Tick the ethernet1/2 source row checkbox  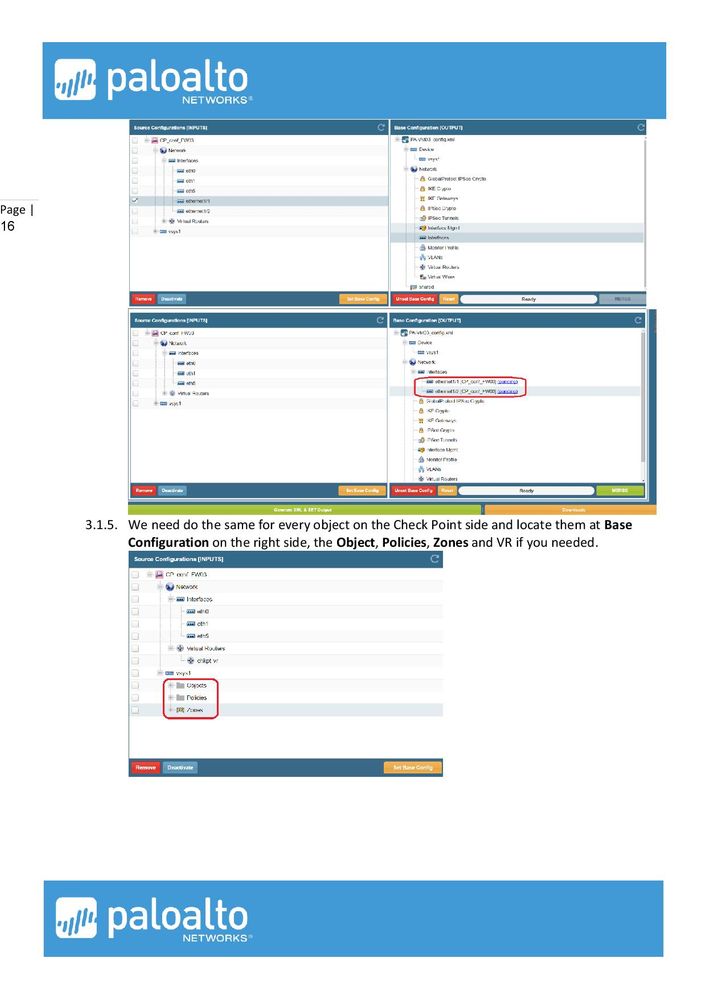(x=134, y=211)
